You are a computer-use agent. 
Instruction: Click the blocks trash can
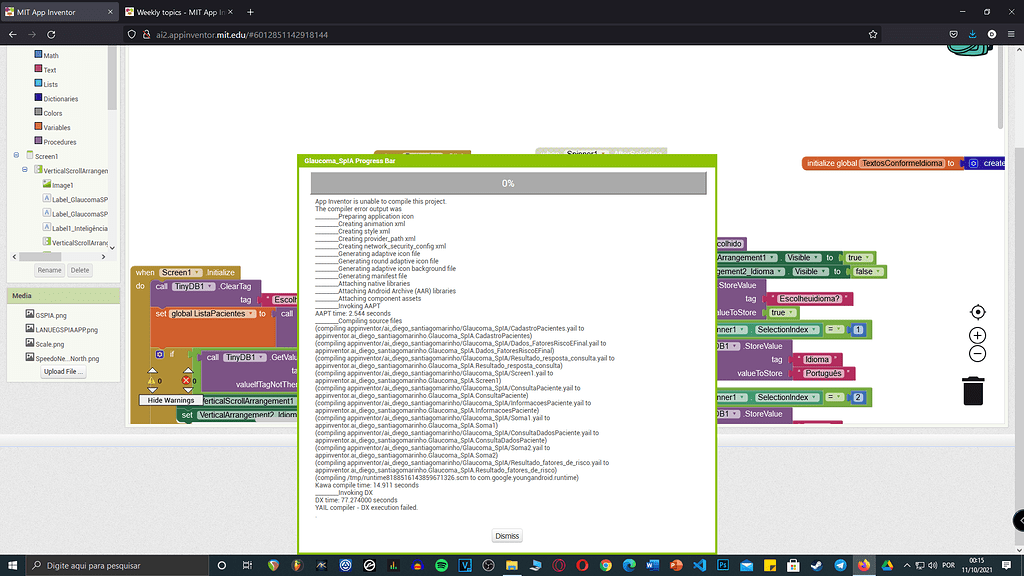click(973, 391)
